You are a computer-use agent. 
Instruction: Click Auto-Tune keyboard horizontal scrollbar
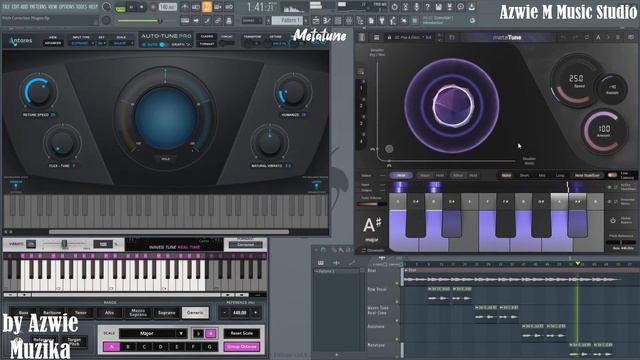pos(169,232)
